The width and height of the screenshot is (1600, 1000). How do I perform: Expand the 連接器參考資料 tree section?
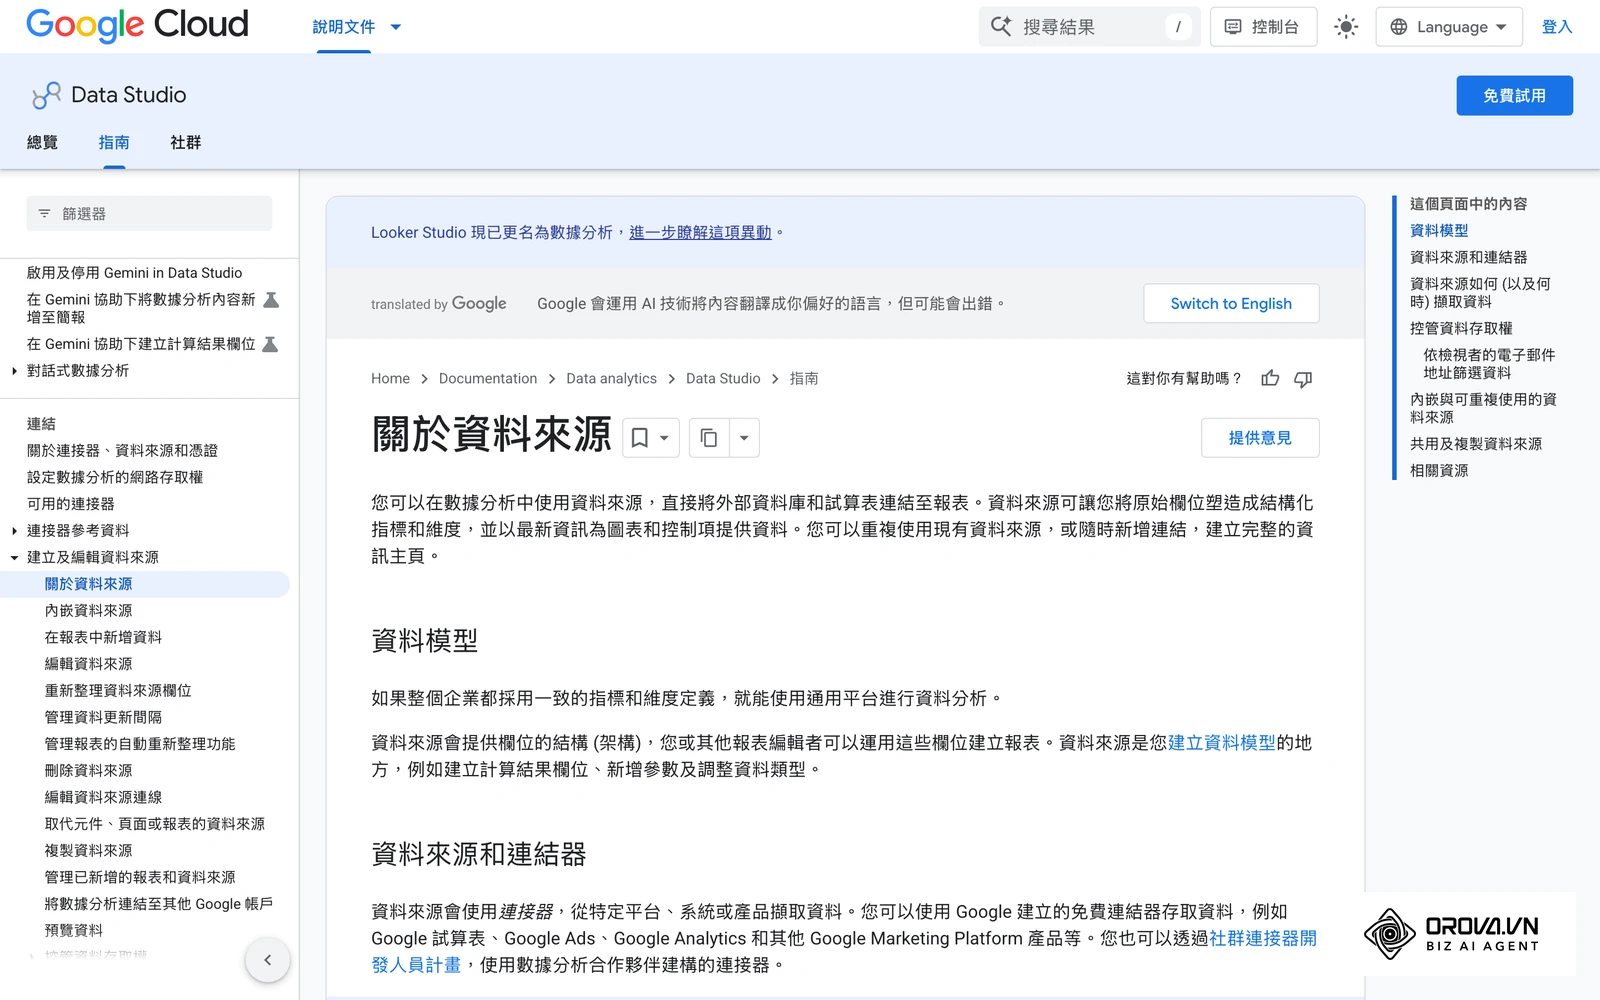click(14, 531)
